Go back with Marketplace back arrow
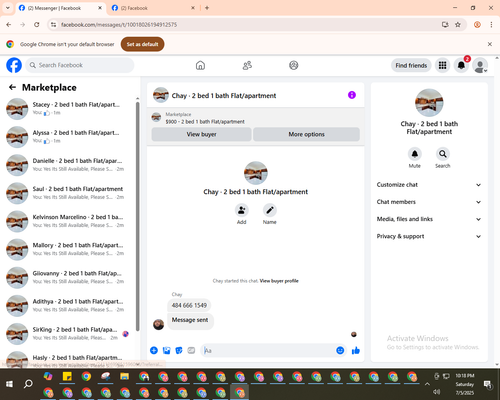Image resolution: width=500 pixels, height=400 pixels. [12, 87]
